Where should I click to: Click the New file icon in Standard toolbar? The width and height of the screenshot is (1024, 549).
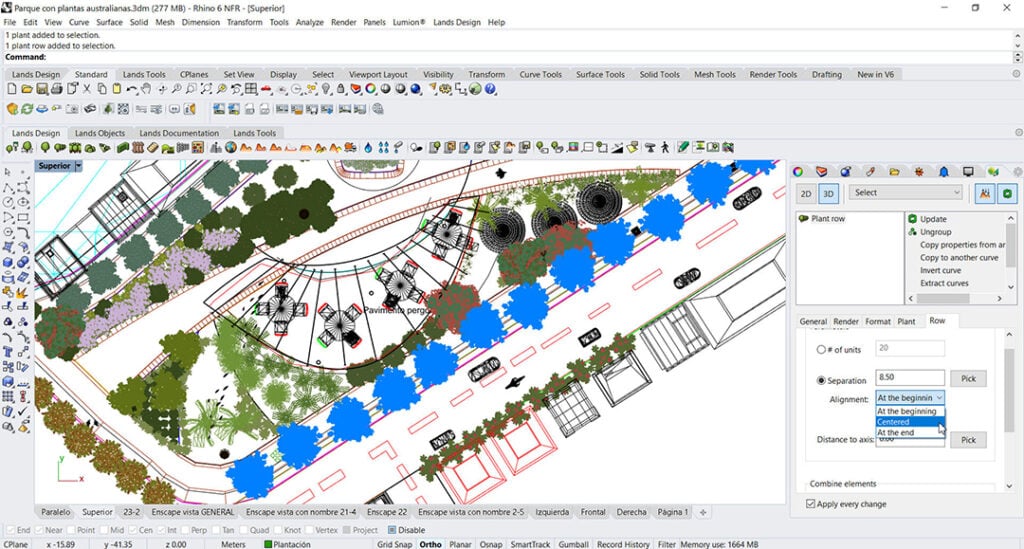(12, 89)
